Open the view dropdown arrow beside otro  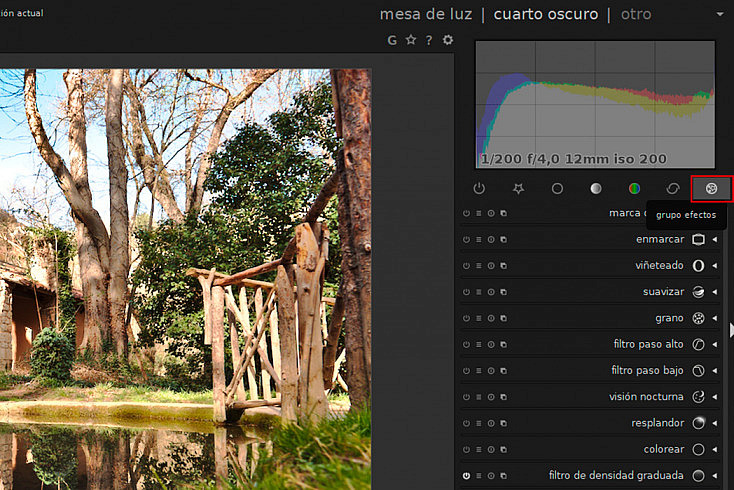720,14
